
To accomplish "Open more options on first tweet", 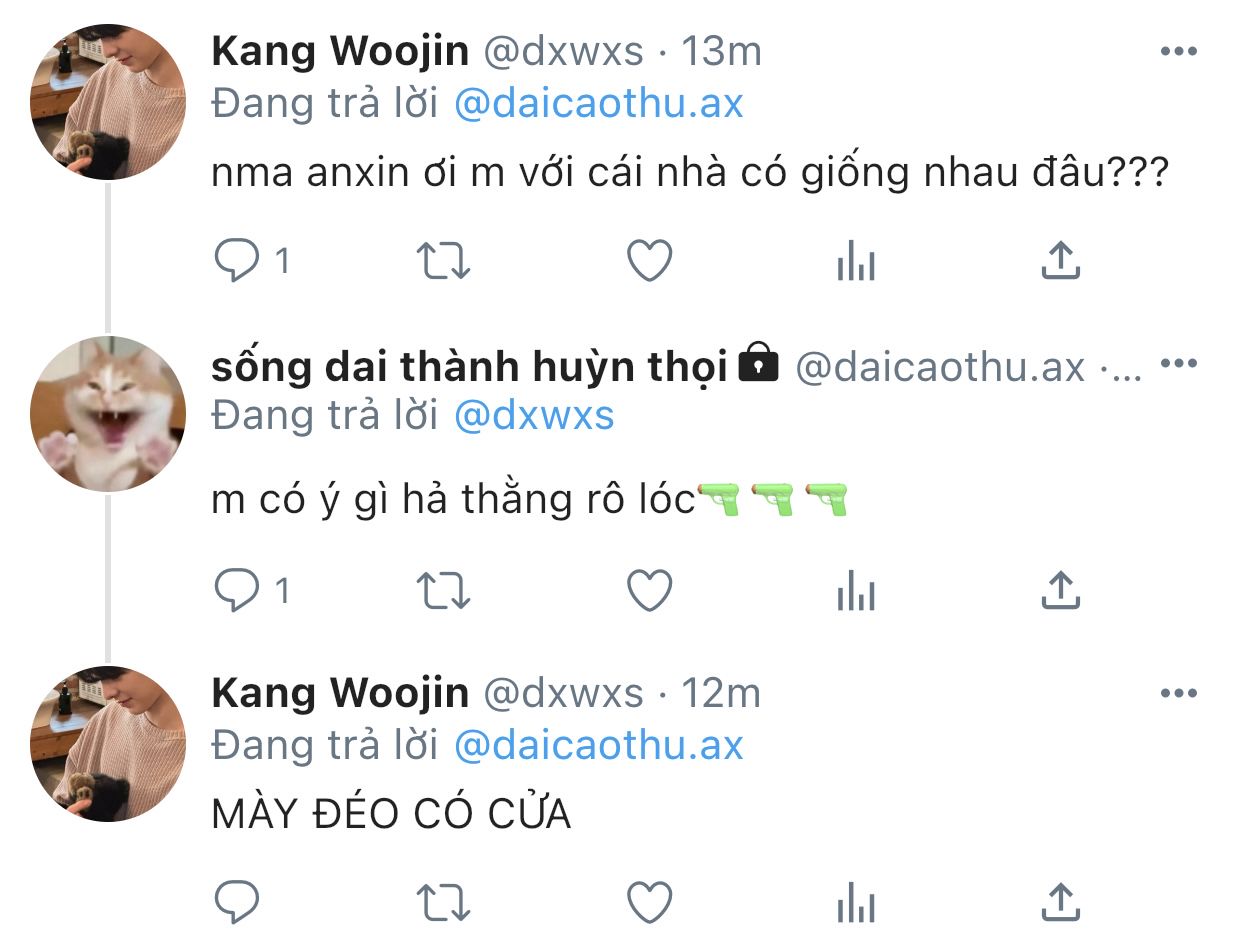I will coord(1178,52).
